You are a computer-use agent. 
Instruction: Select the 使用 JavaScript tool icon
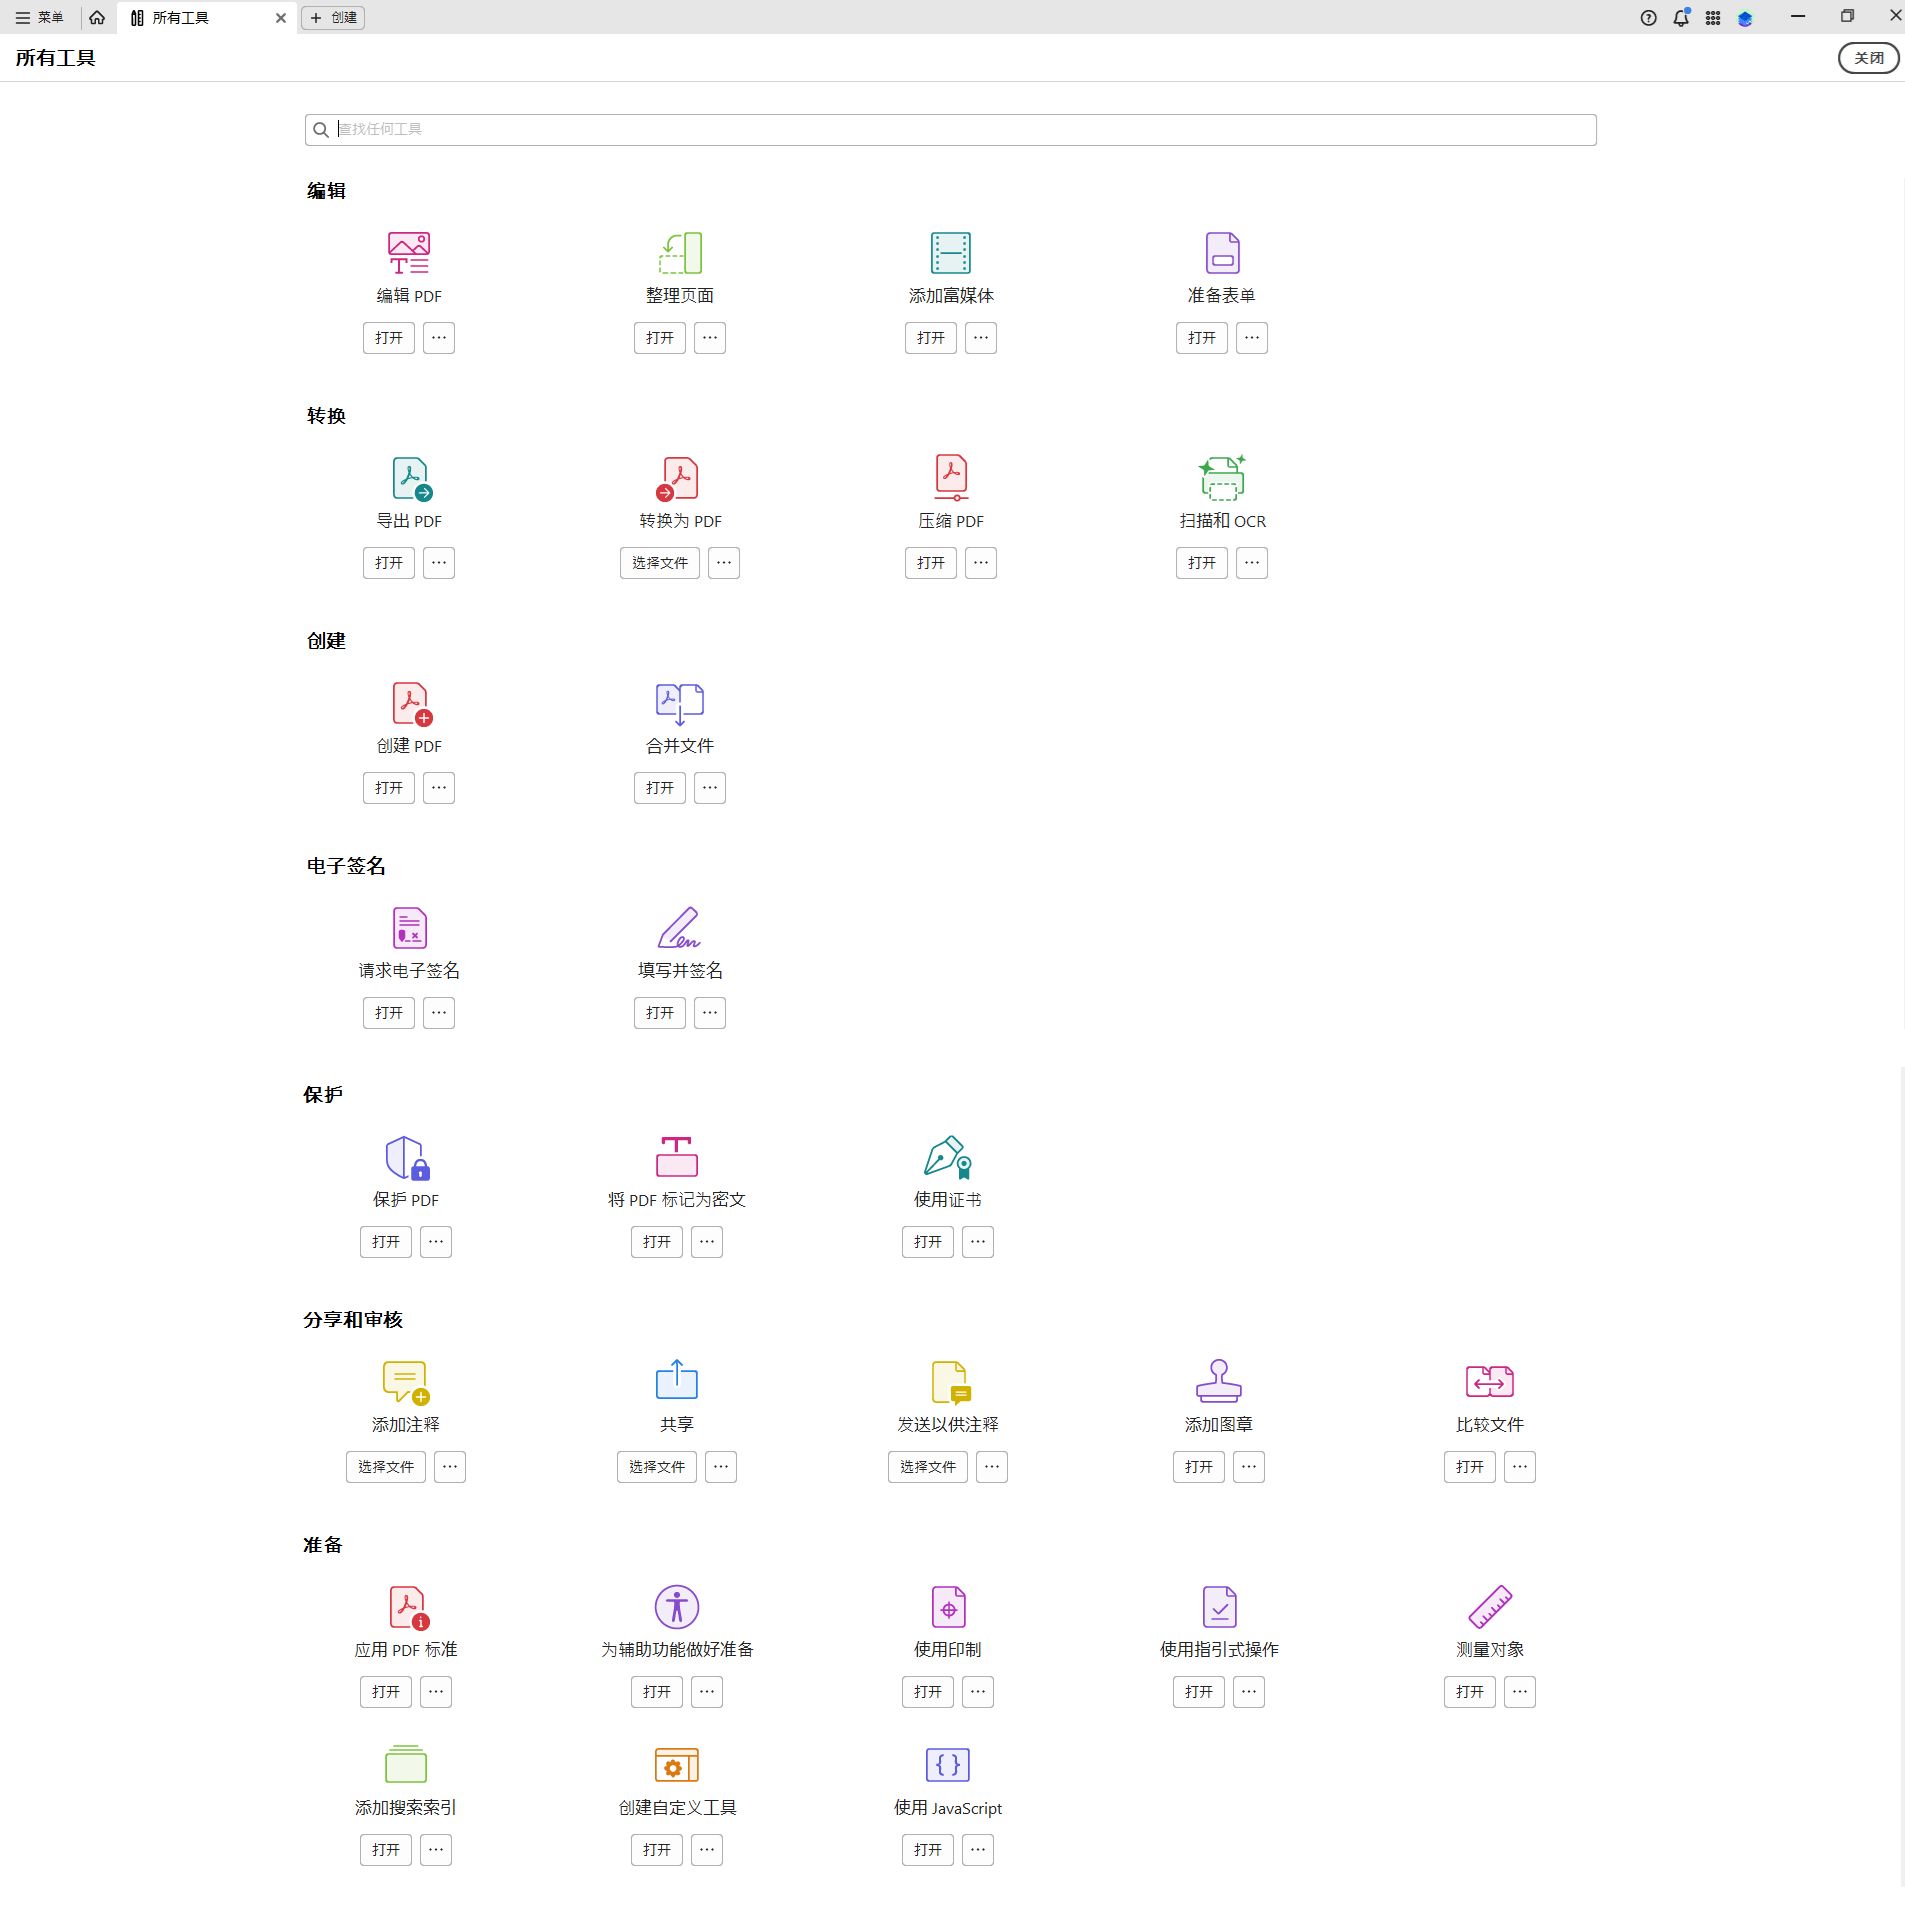(946, 1765)
